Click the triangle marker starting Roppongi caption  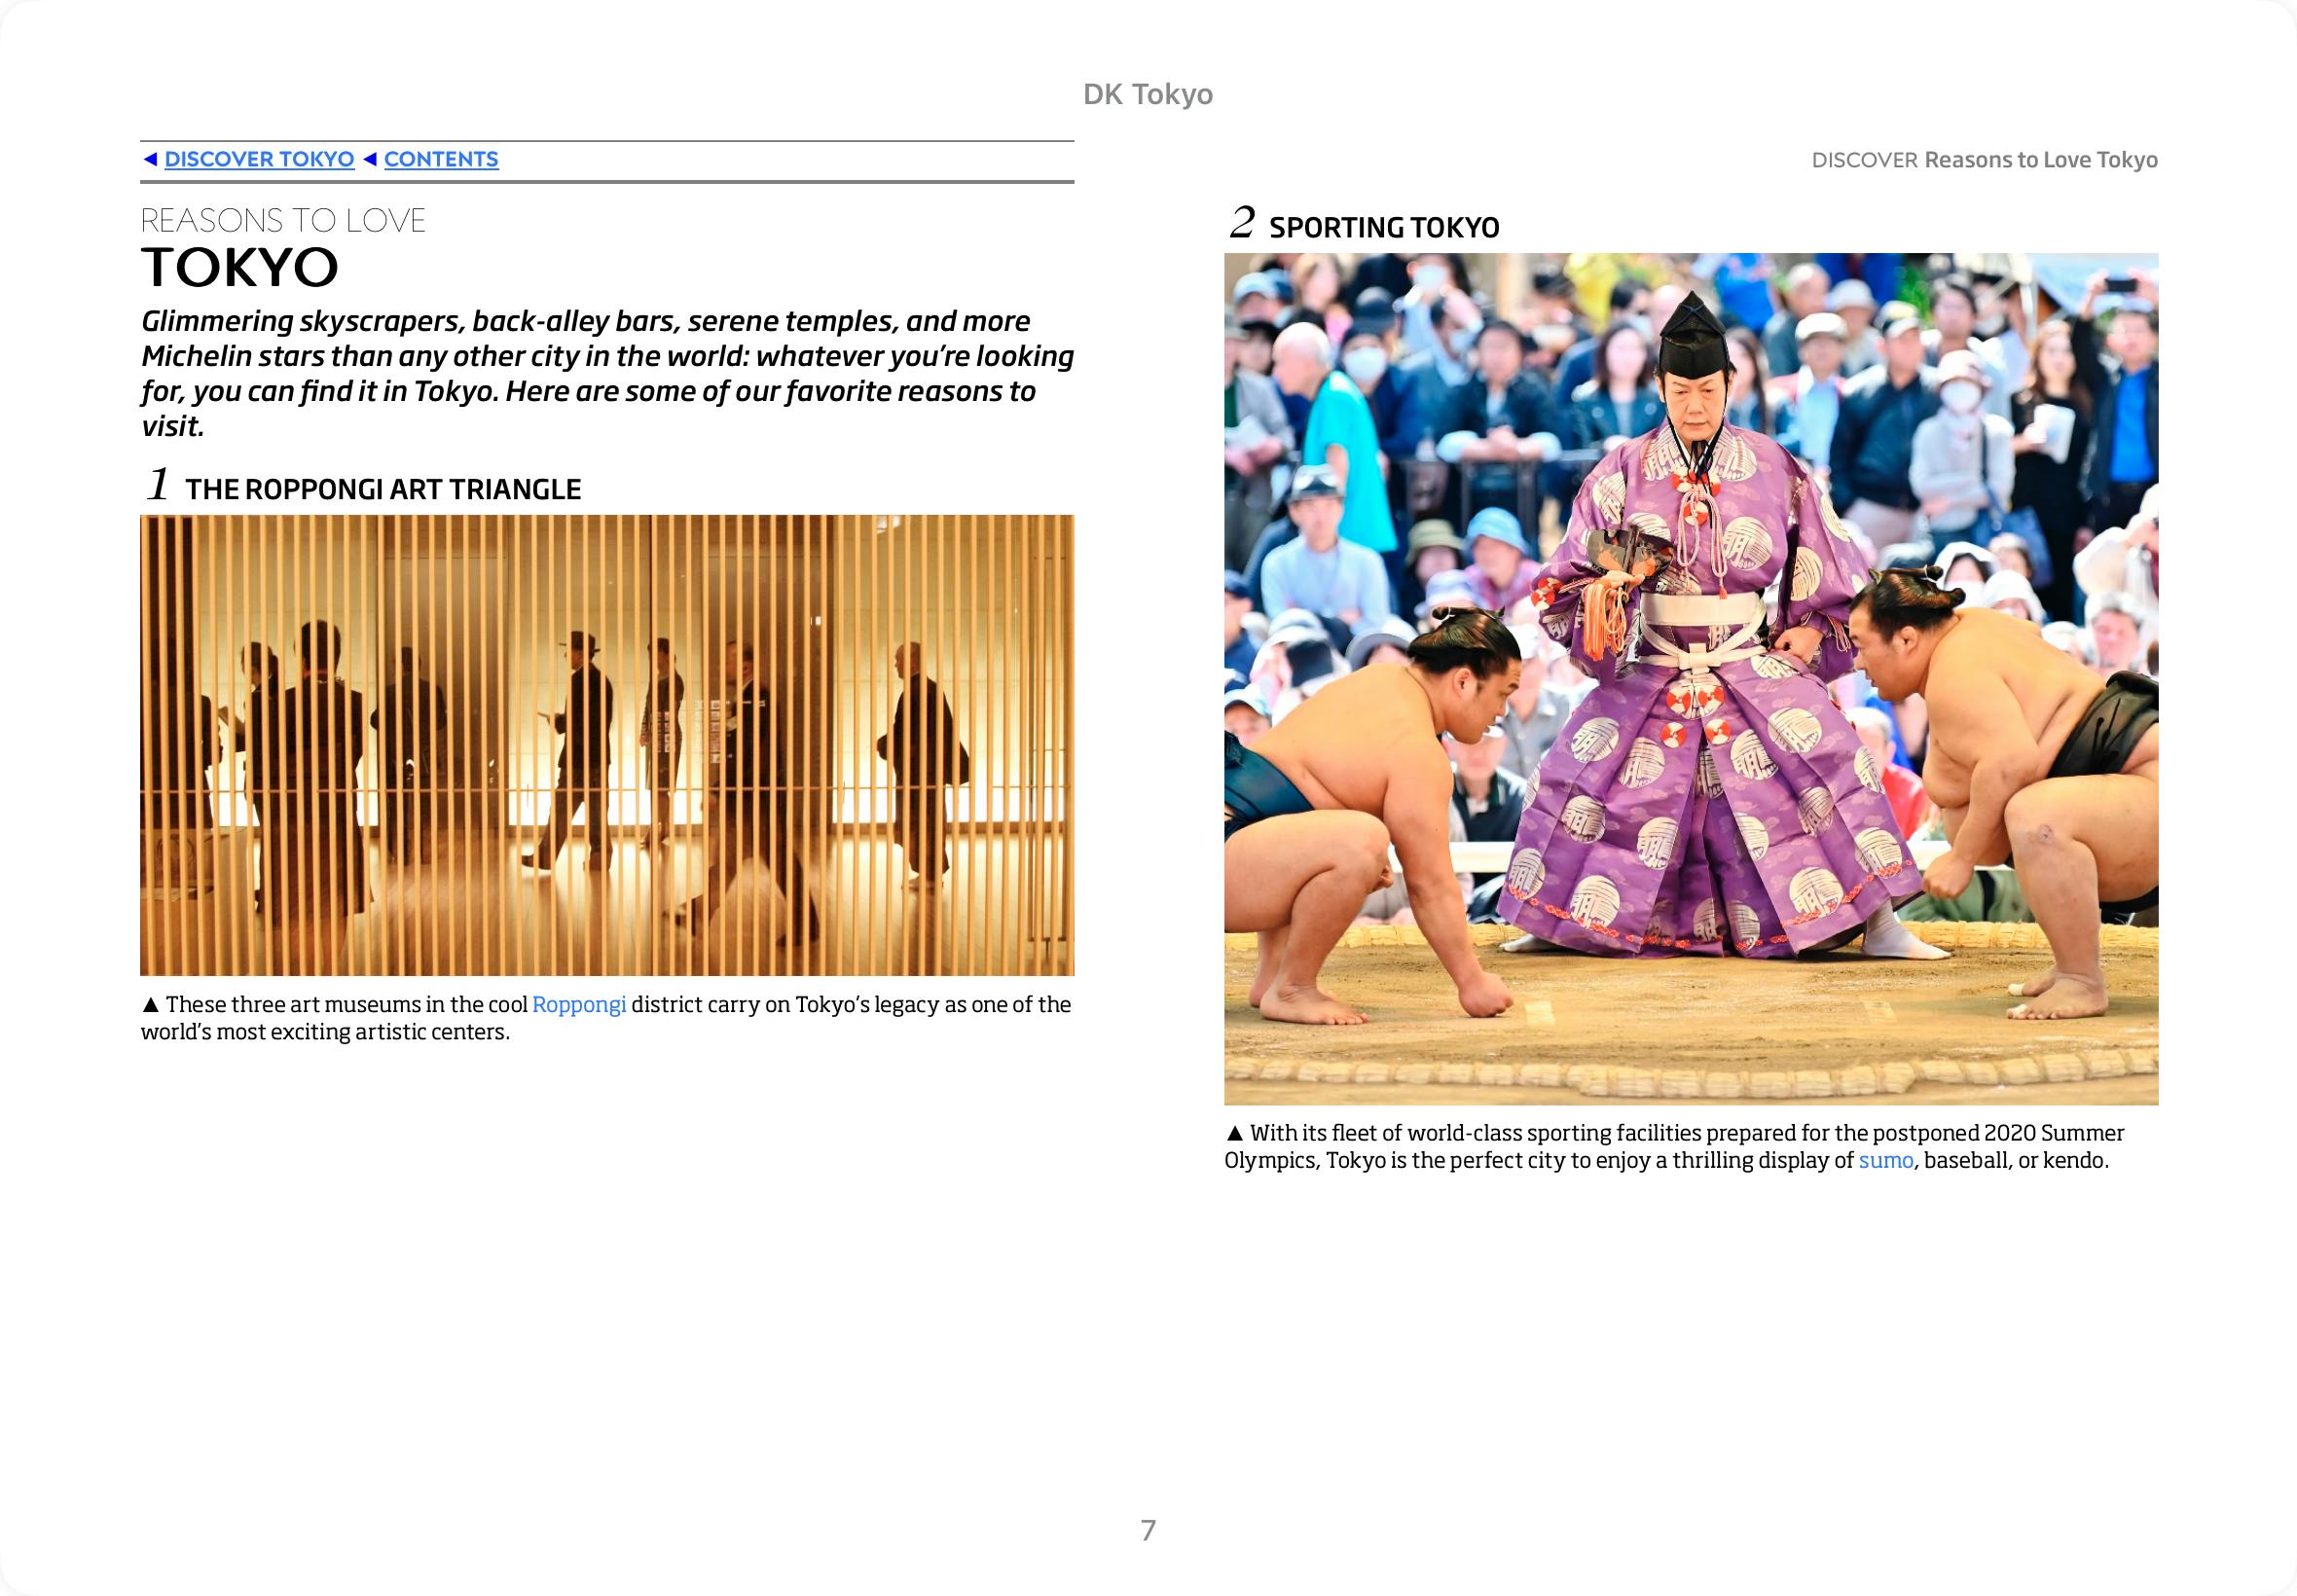[150, 1005]
